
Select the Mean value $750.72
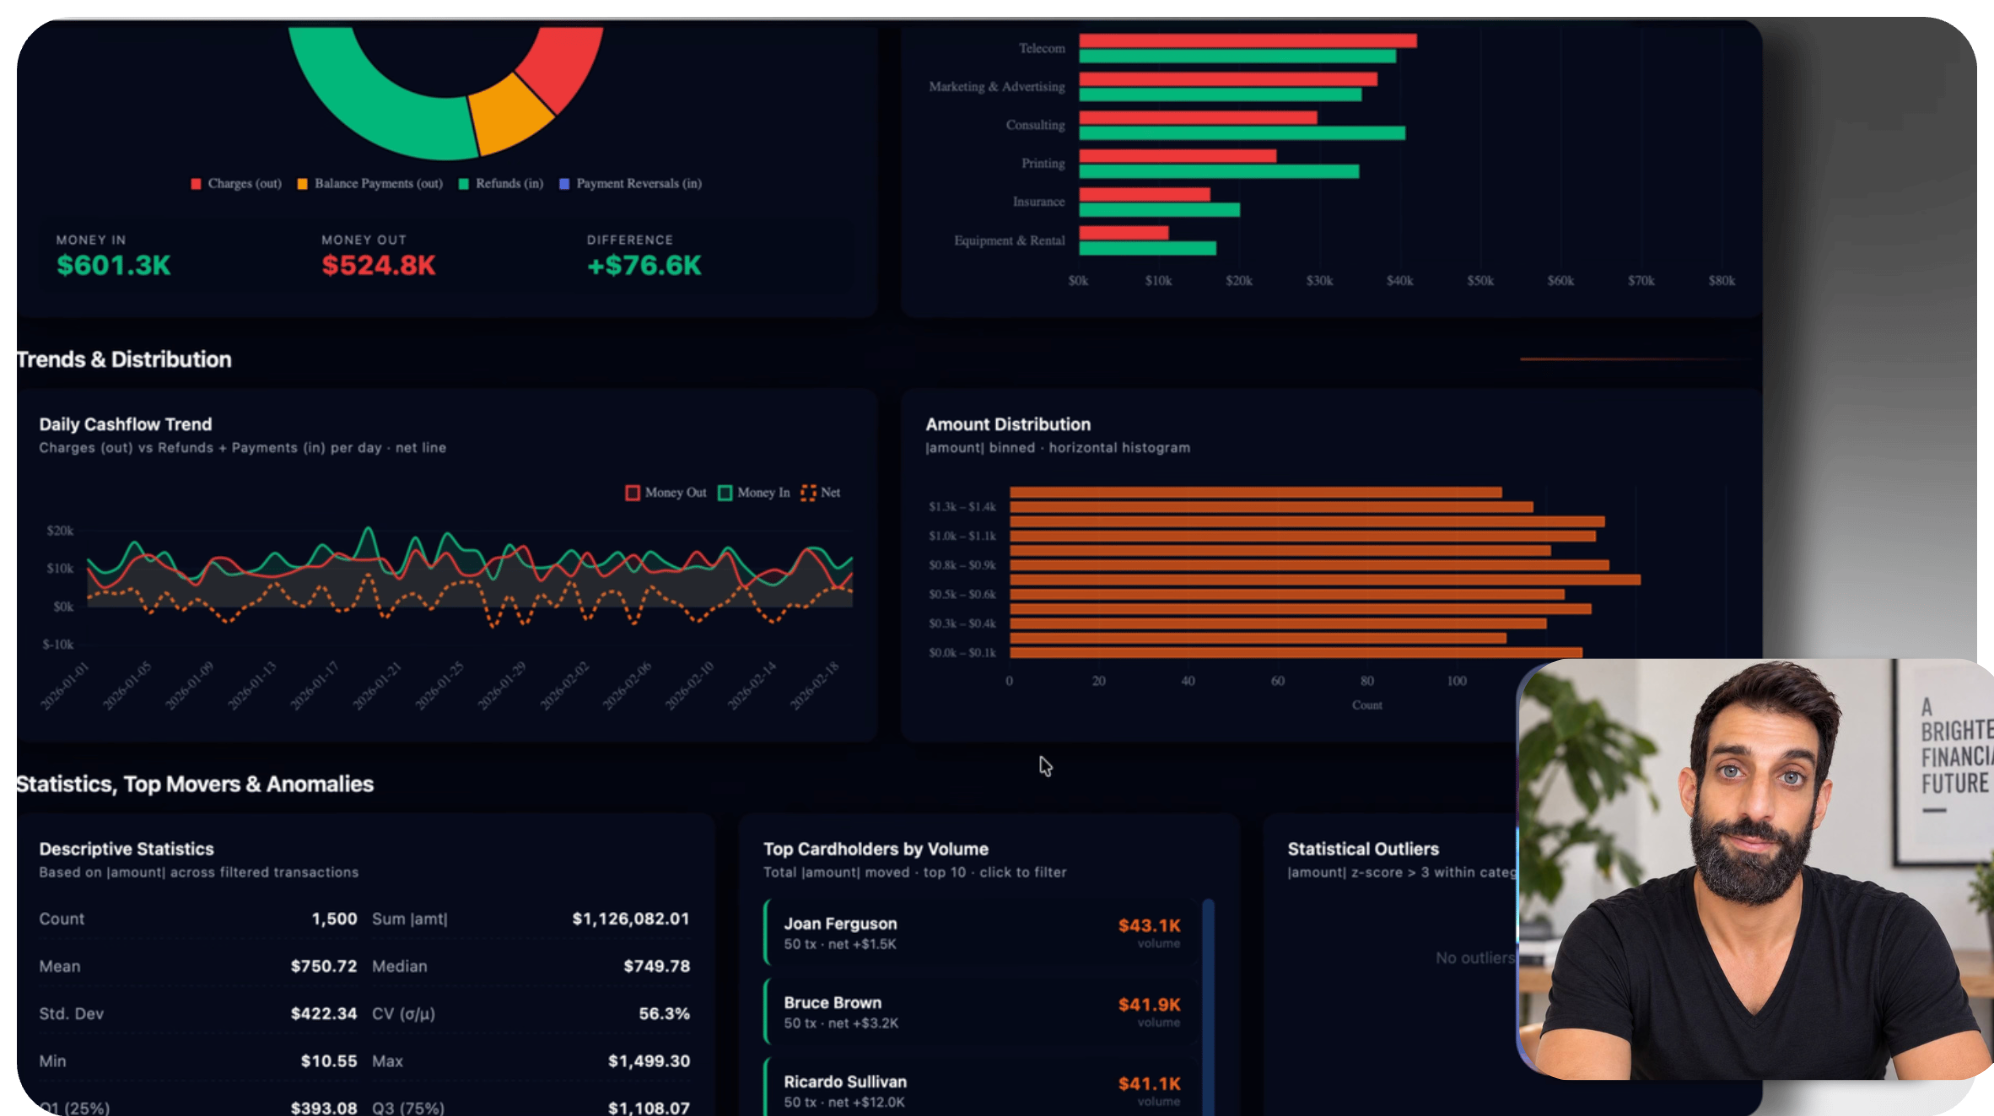tap(324, 967)
